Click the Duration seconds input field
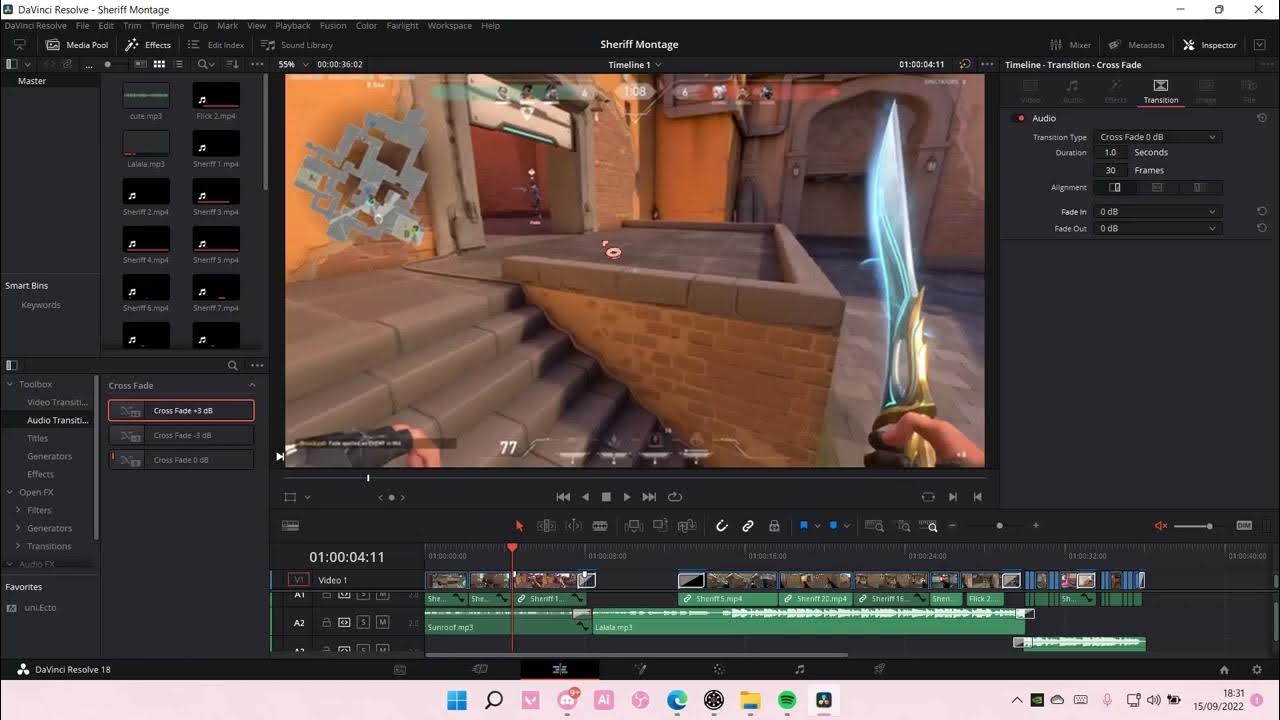 (1110, 153)
